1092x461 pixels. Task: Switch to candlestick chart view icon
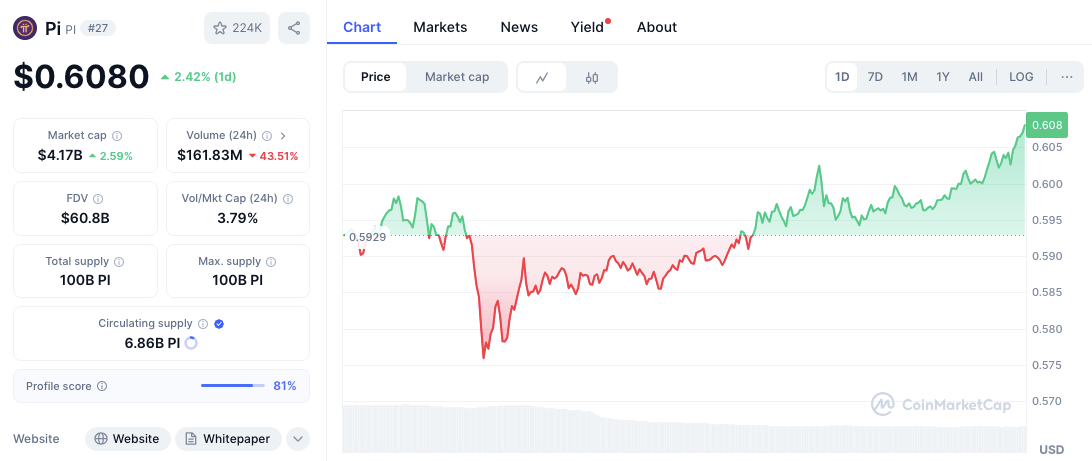[x=591, y=77]
